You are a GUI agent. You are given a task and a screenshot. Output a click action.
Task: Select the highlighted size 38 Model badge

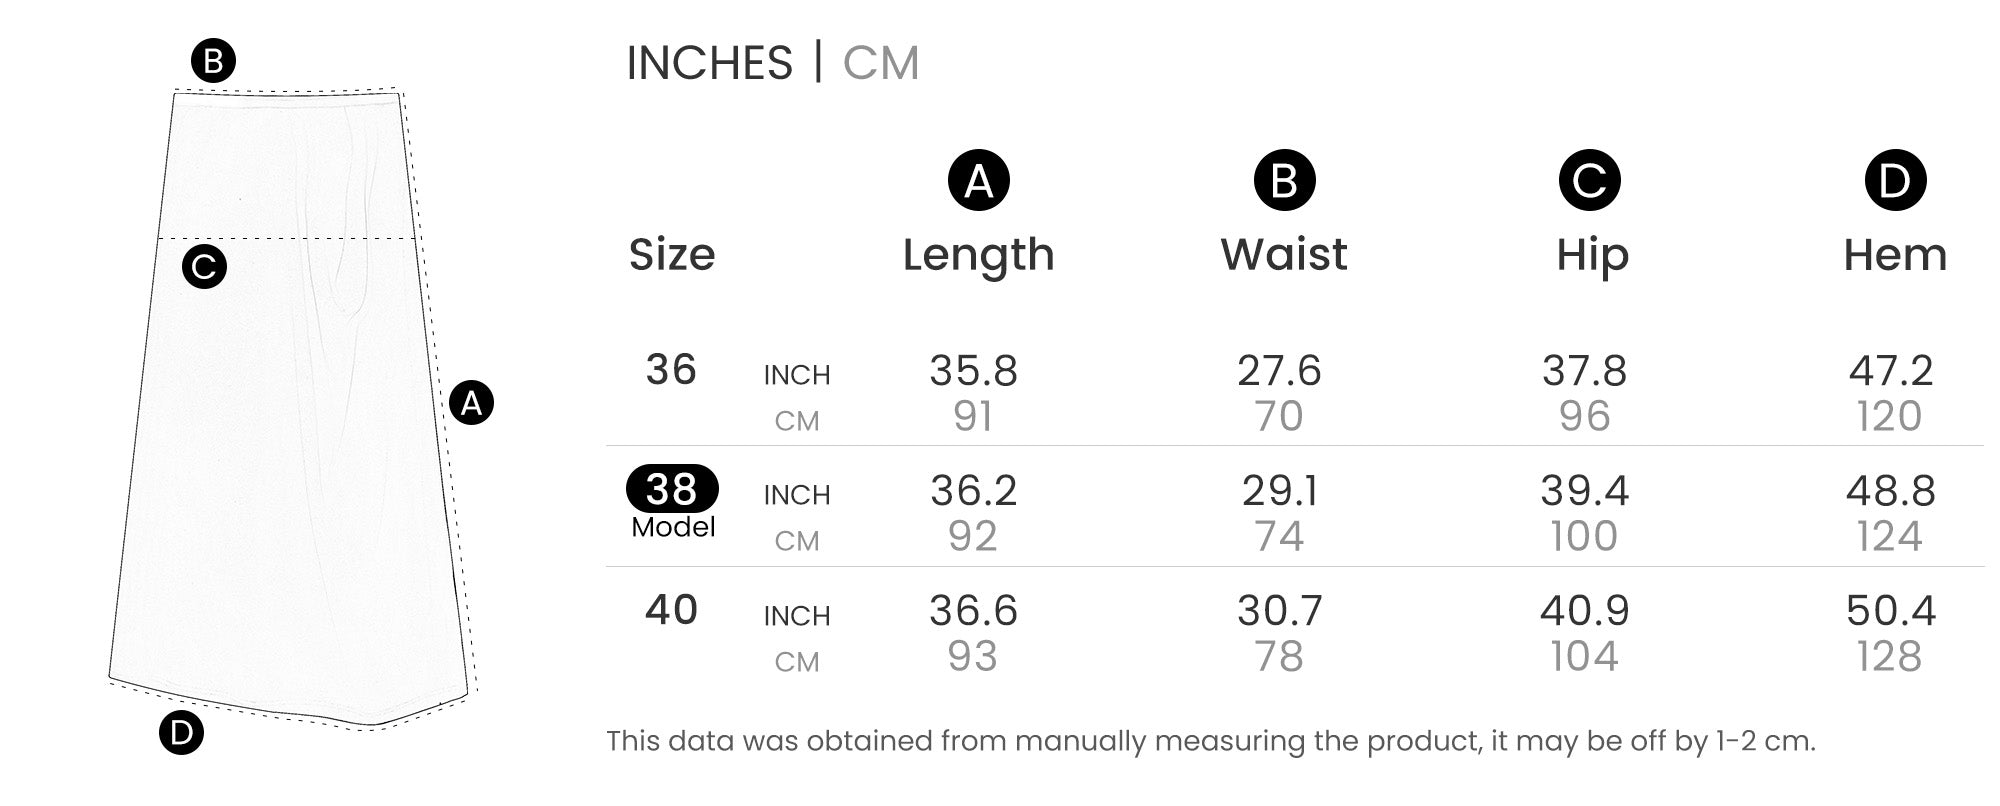coord(672,490)
